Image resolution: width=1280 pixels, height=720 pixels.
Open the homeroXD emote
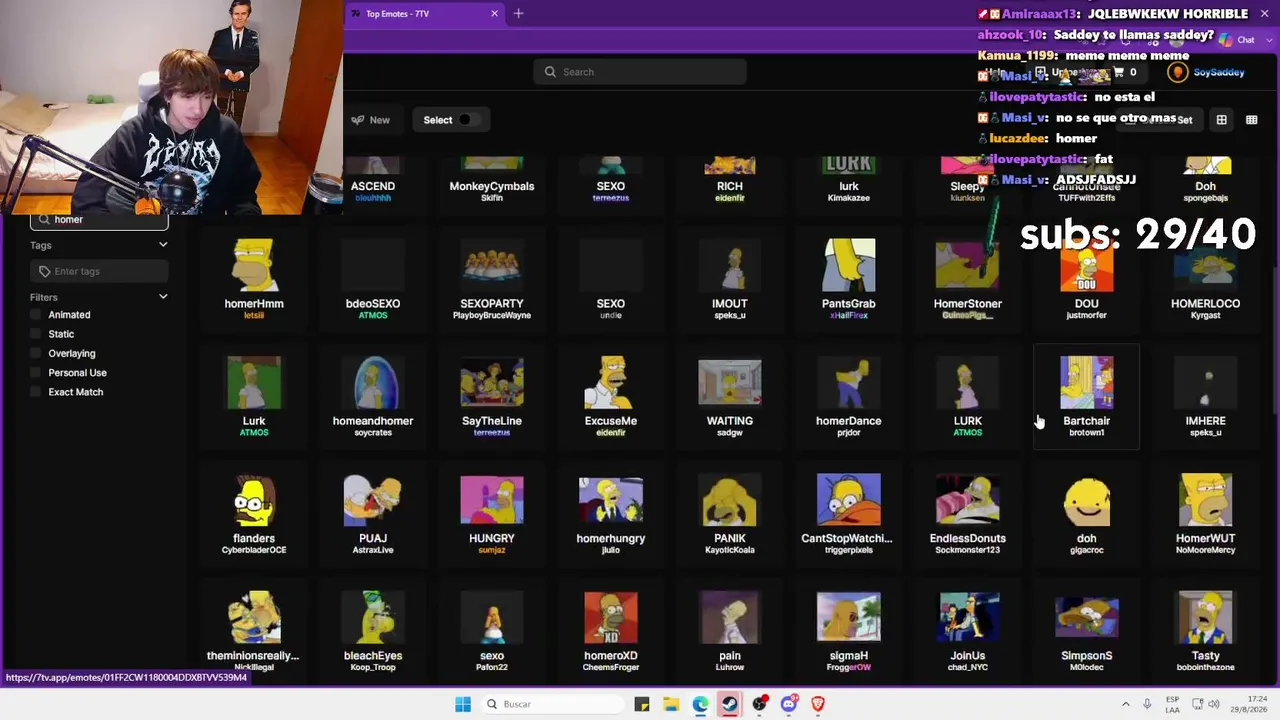coord(611,632)
